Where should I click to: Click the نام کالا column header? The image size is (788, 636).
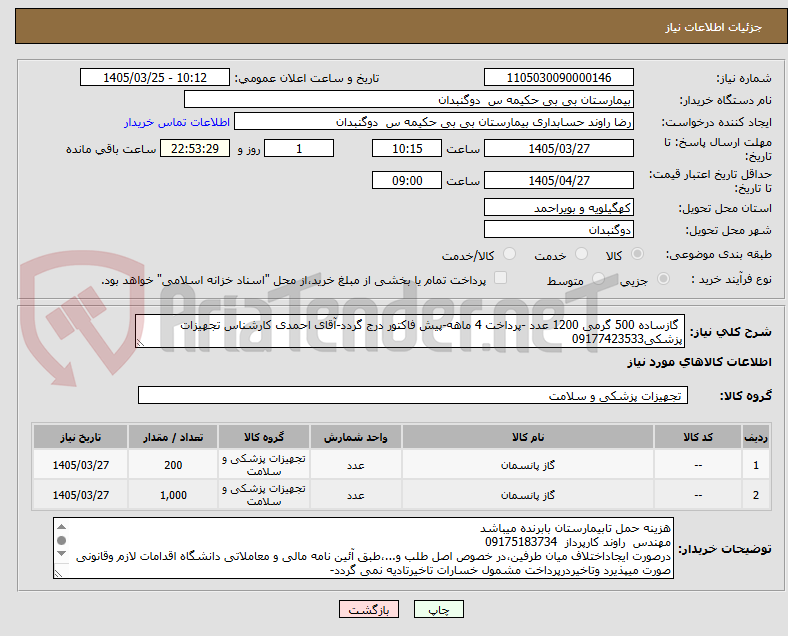click(x=528, y=437)
